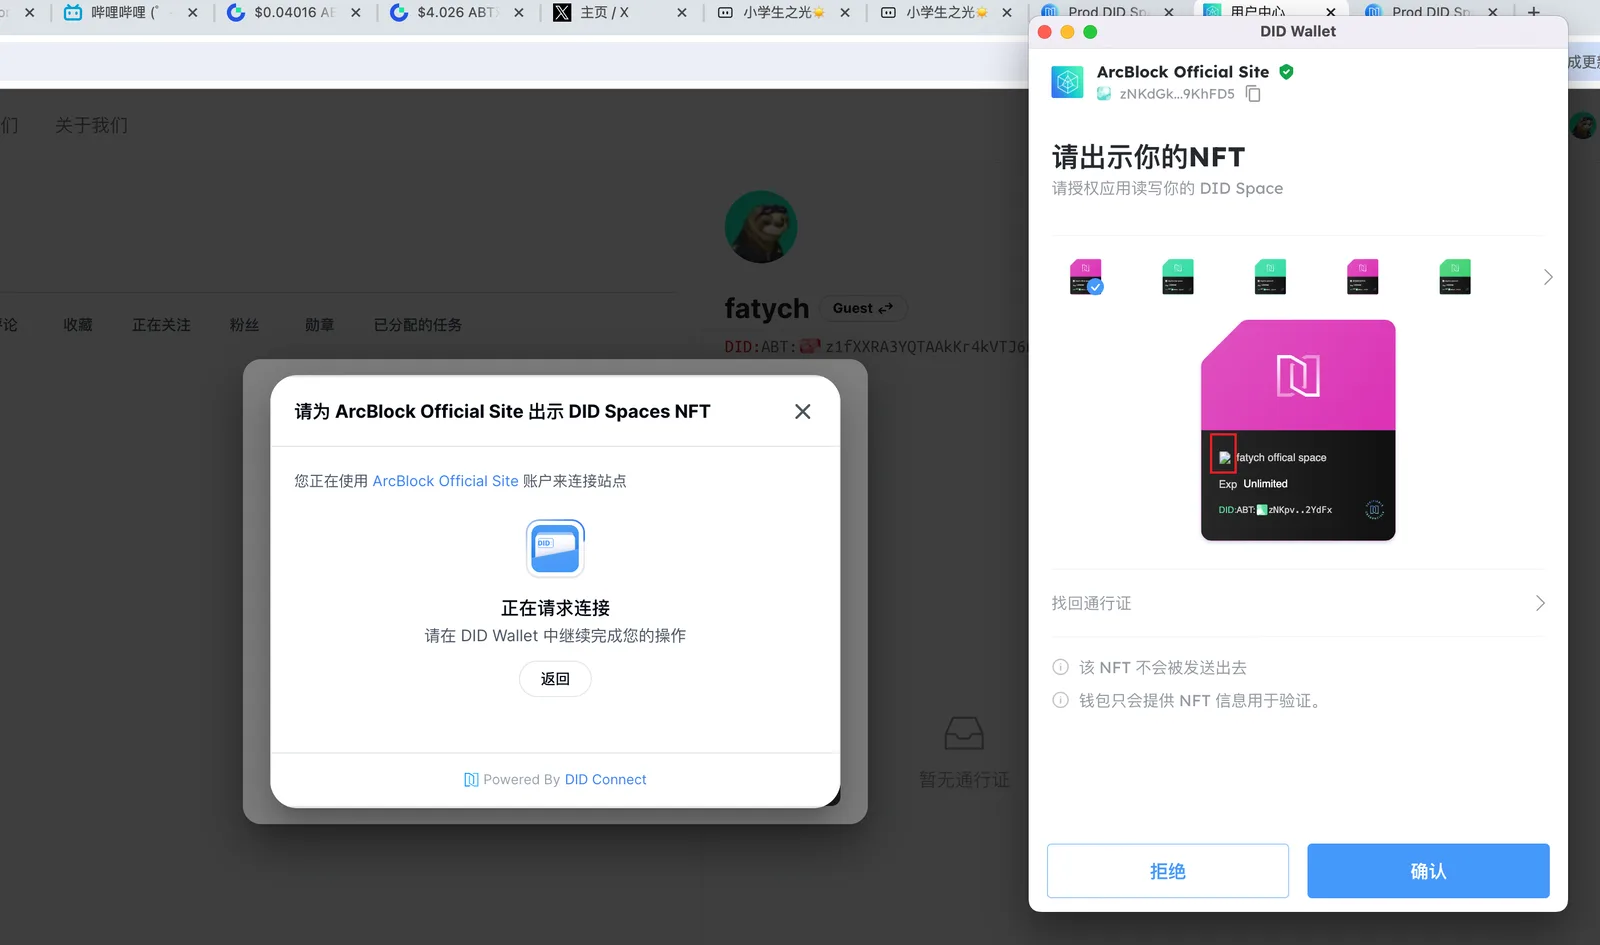Click the 'fatych offical space' card title
The width and height of the screenshot is (1600, 945).
tap(1281, 458)
